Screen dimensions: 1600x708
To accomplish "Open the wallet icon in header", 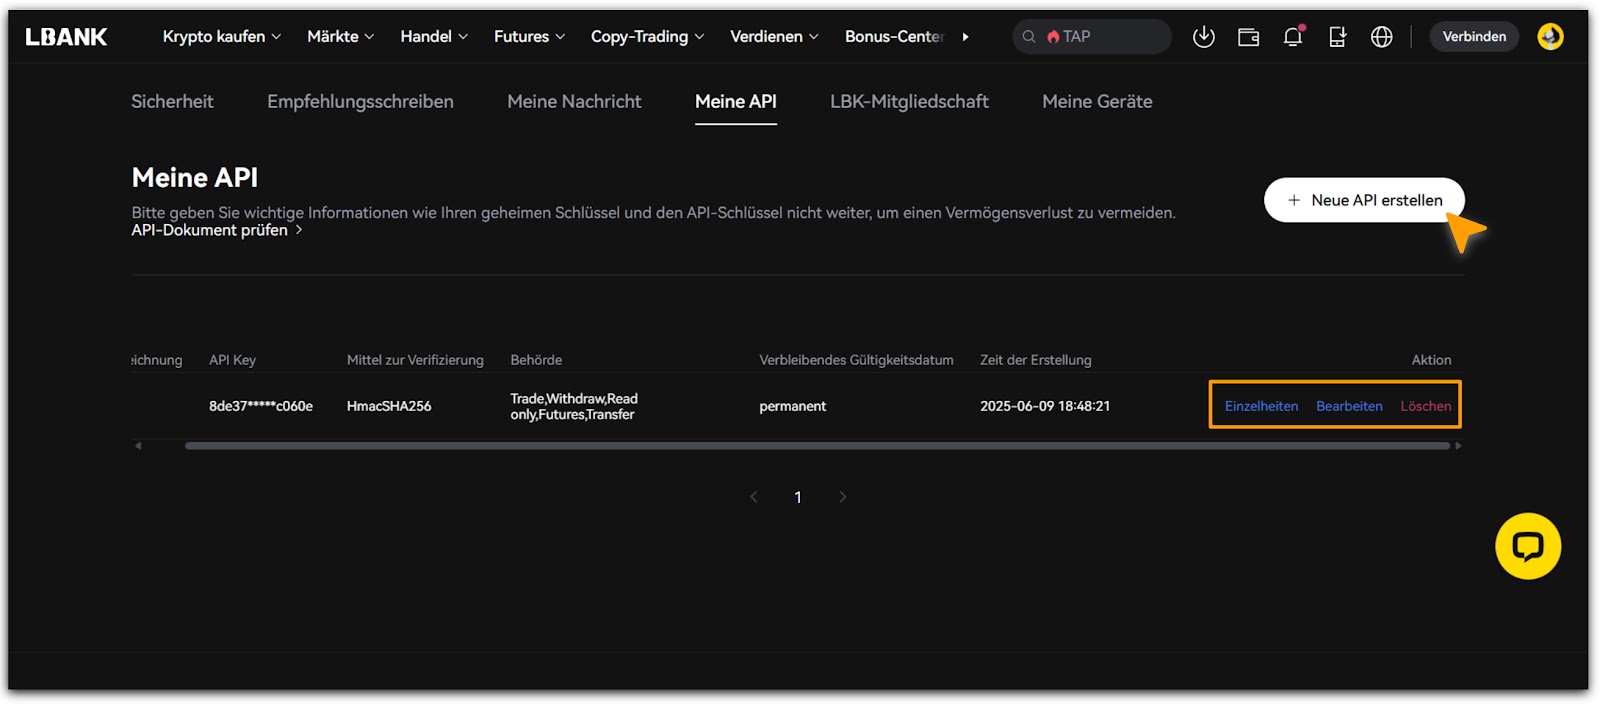I will [x=1248, y=37].
